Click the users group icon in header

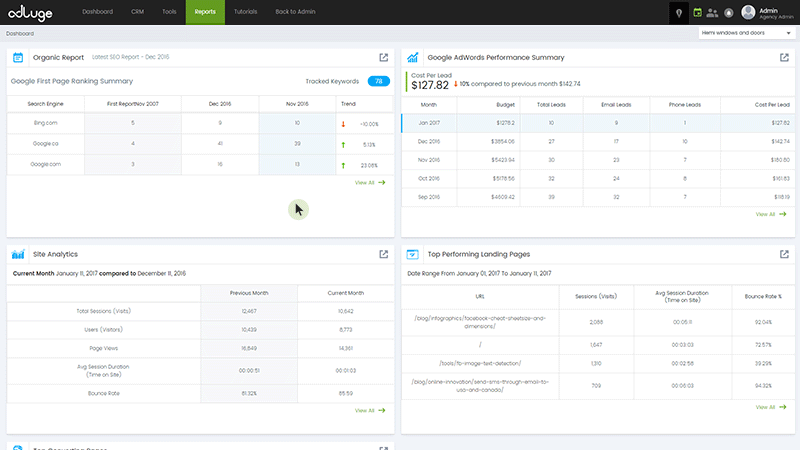pyautogui.click(x=712, y=13)
